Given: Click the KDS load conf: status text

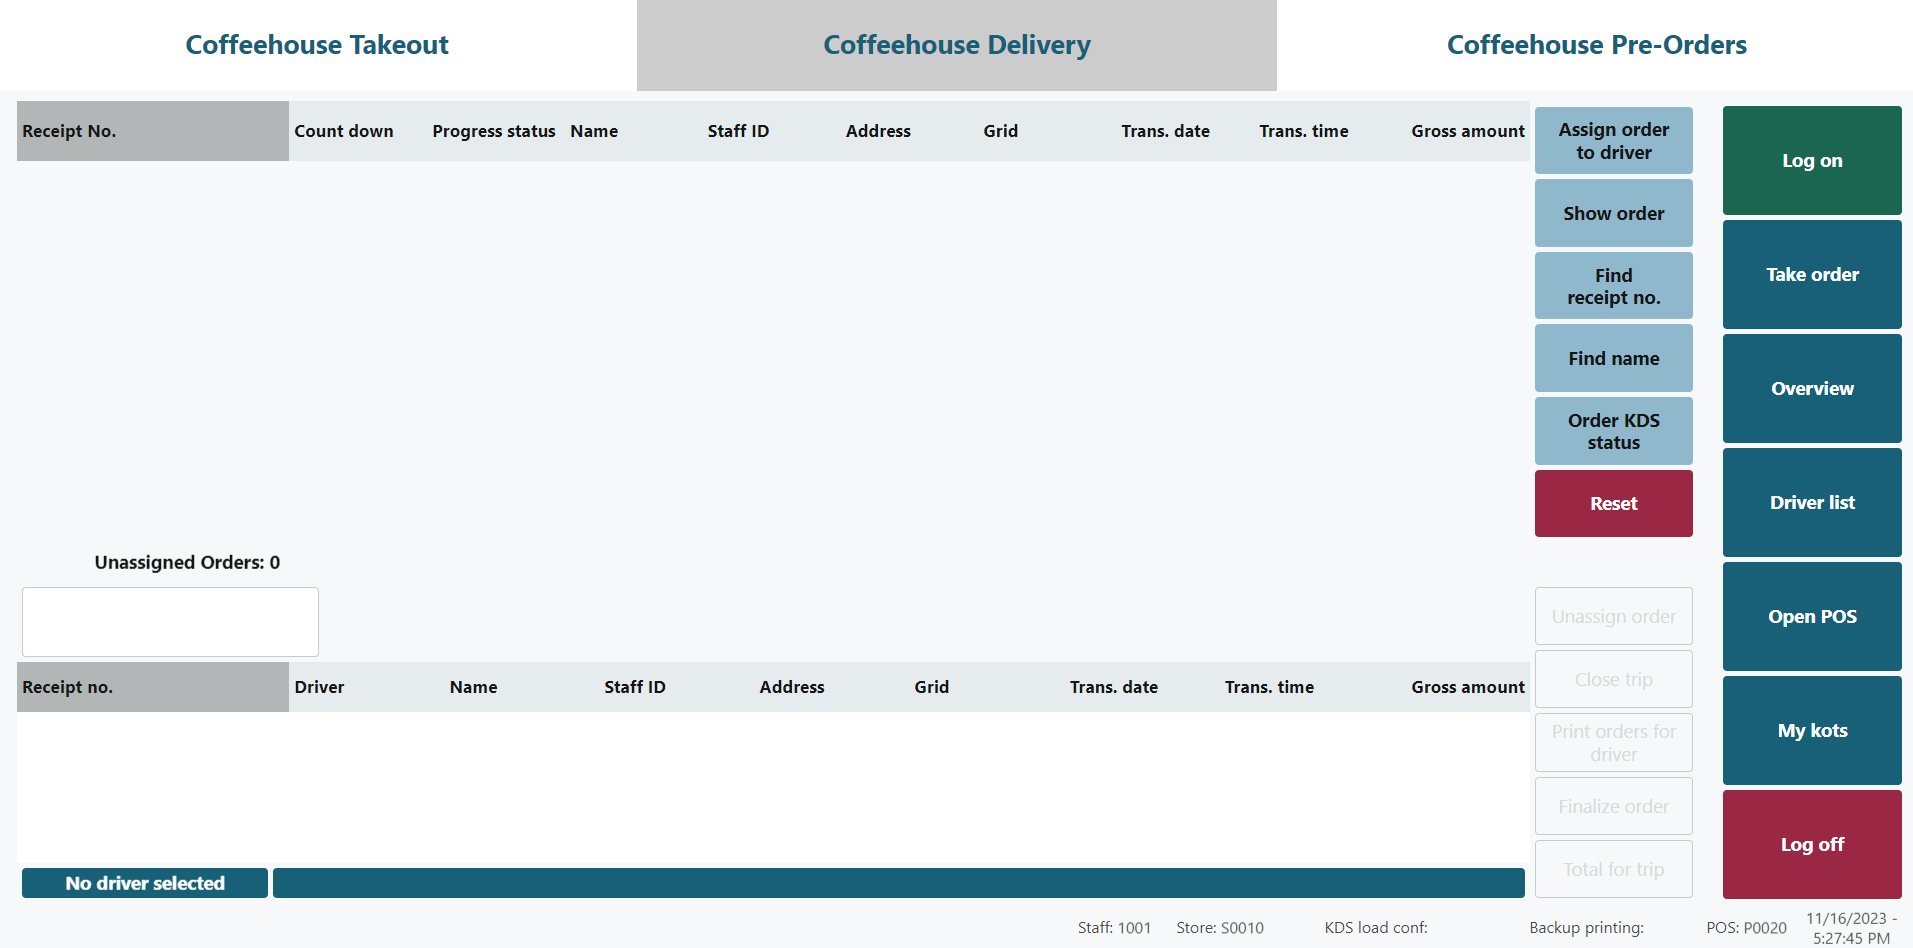Looking at the screenshot, I should pyautogui.click(x=1376, y=928).
